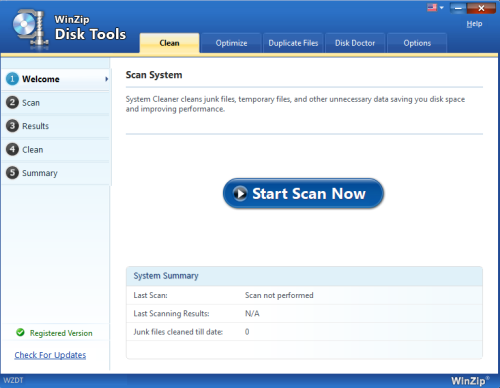
Task: Click the step 2 Scan number icon
Action: pyautogui.click(x=12, y=102)
